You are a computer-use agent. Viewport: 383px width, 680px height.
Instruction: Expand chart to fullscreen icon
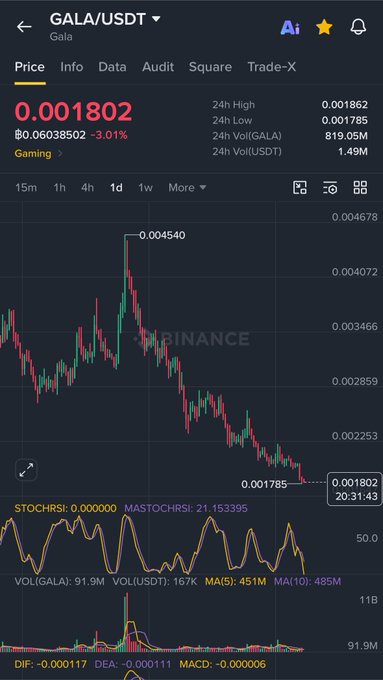click(x=26, y=470)
